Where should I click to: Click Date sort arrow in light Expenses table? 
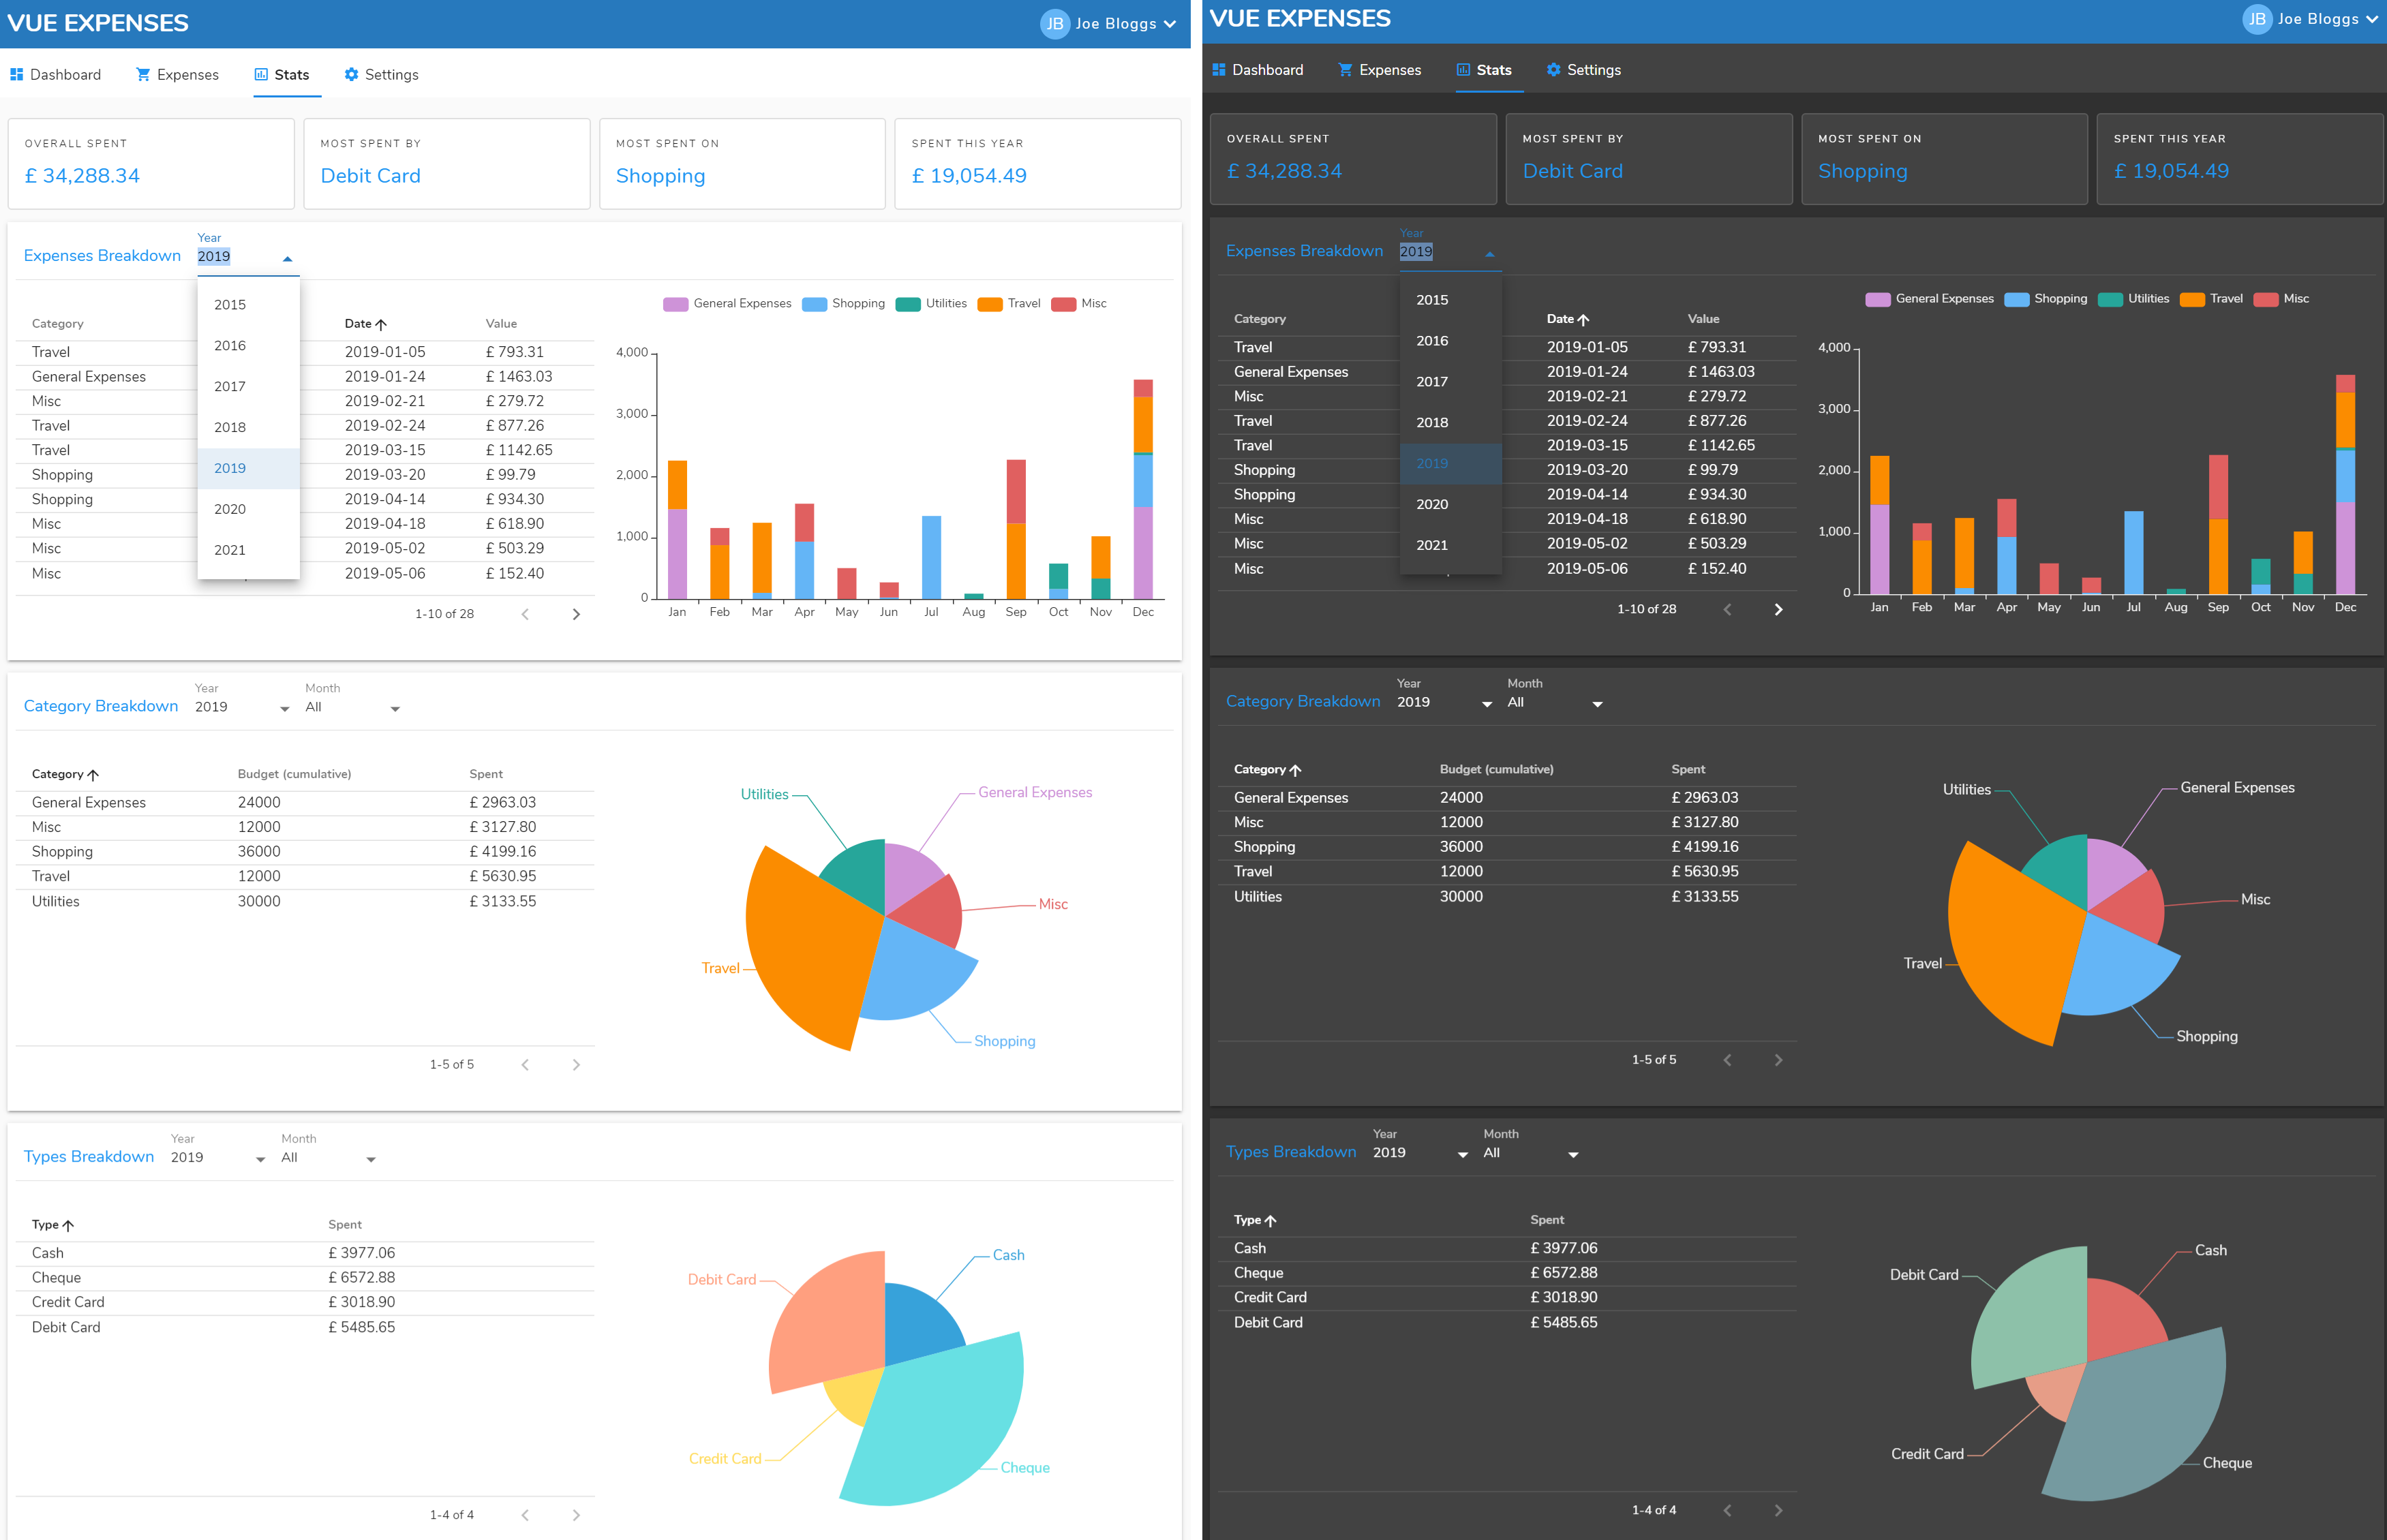pos(381,324)
